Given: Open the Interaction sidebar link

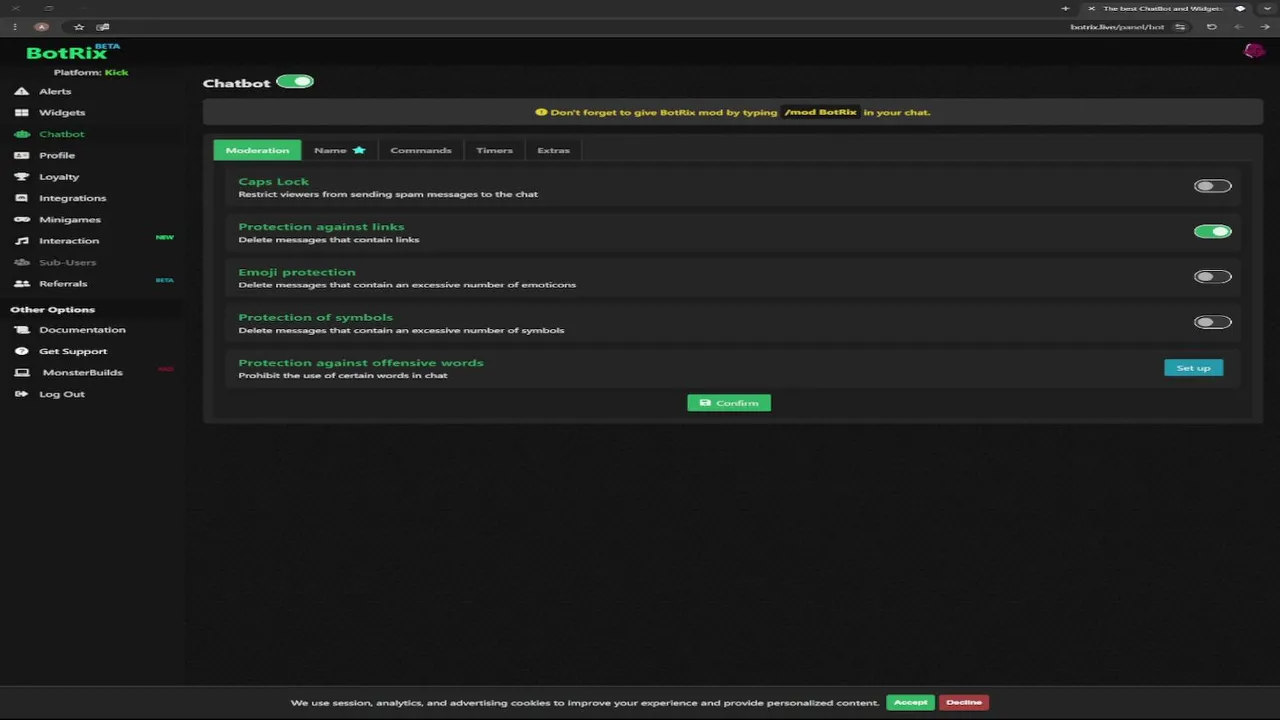Looking at the screenshot, I should (x=69, y=241).
